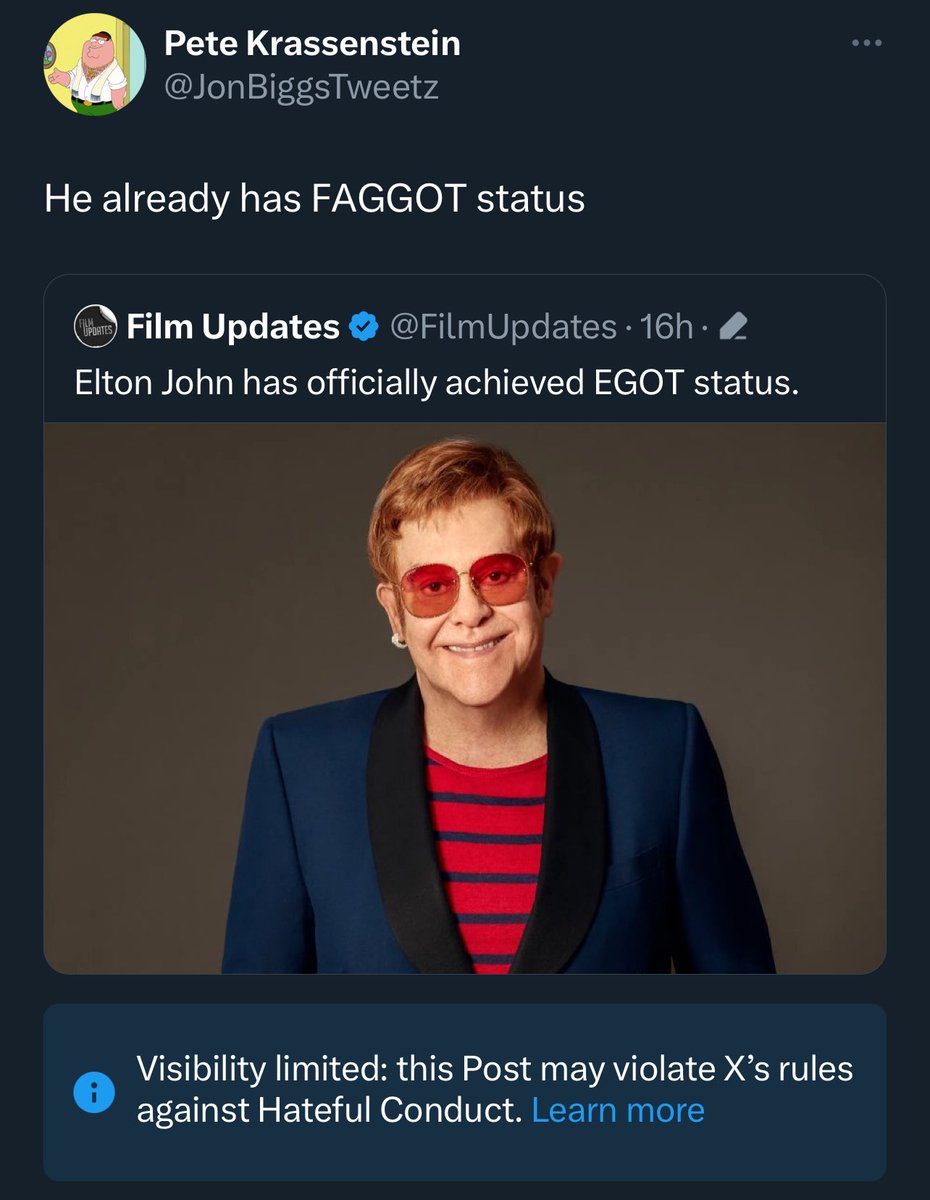Open the Pete Krassenstein display name
Image resolution: width=930 pixels, height=1200 pixels.
(x=312, y=43)
